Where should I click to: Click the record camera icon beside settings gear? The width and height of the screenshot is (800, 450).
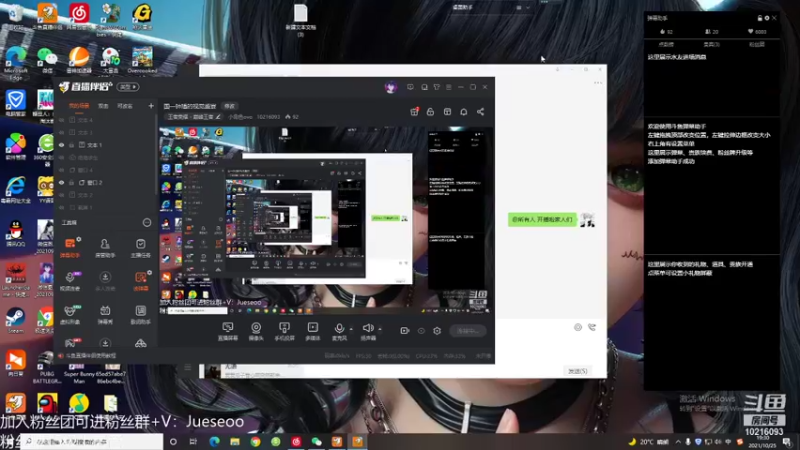[405, 331]
